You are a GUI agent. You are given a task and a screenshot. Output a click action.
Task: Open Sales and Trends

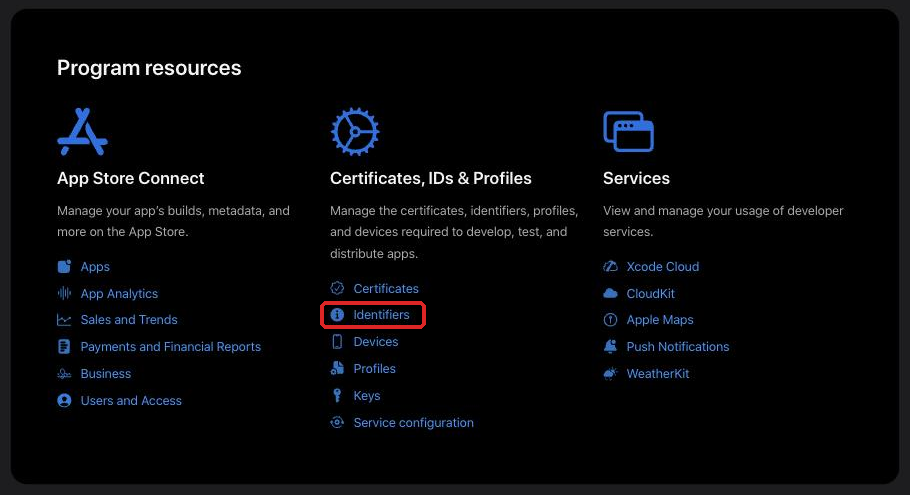(129, 320)
